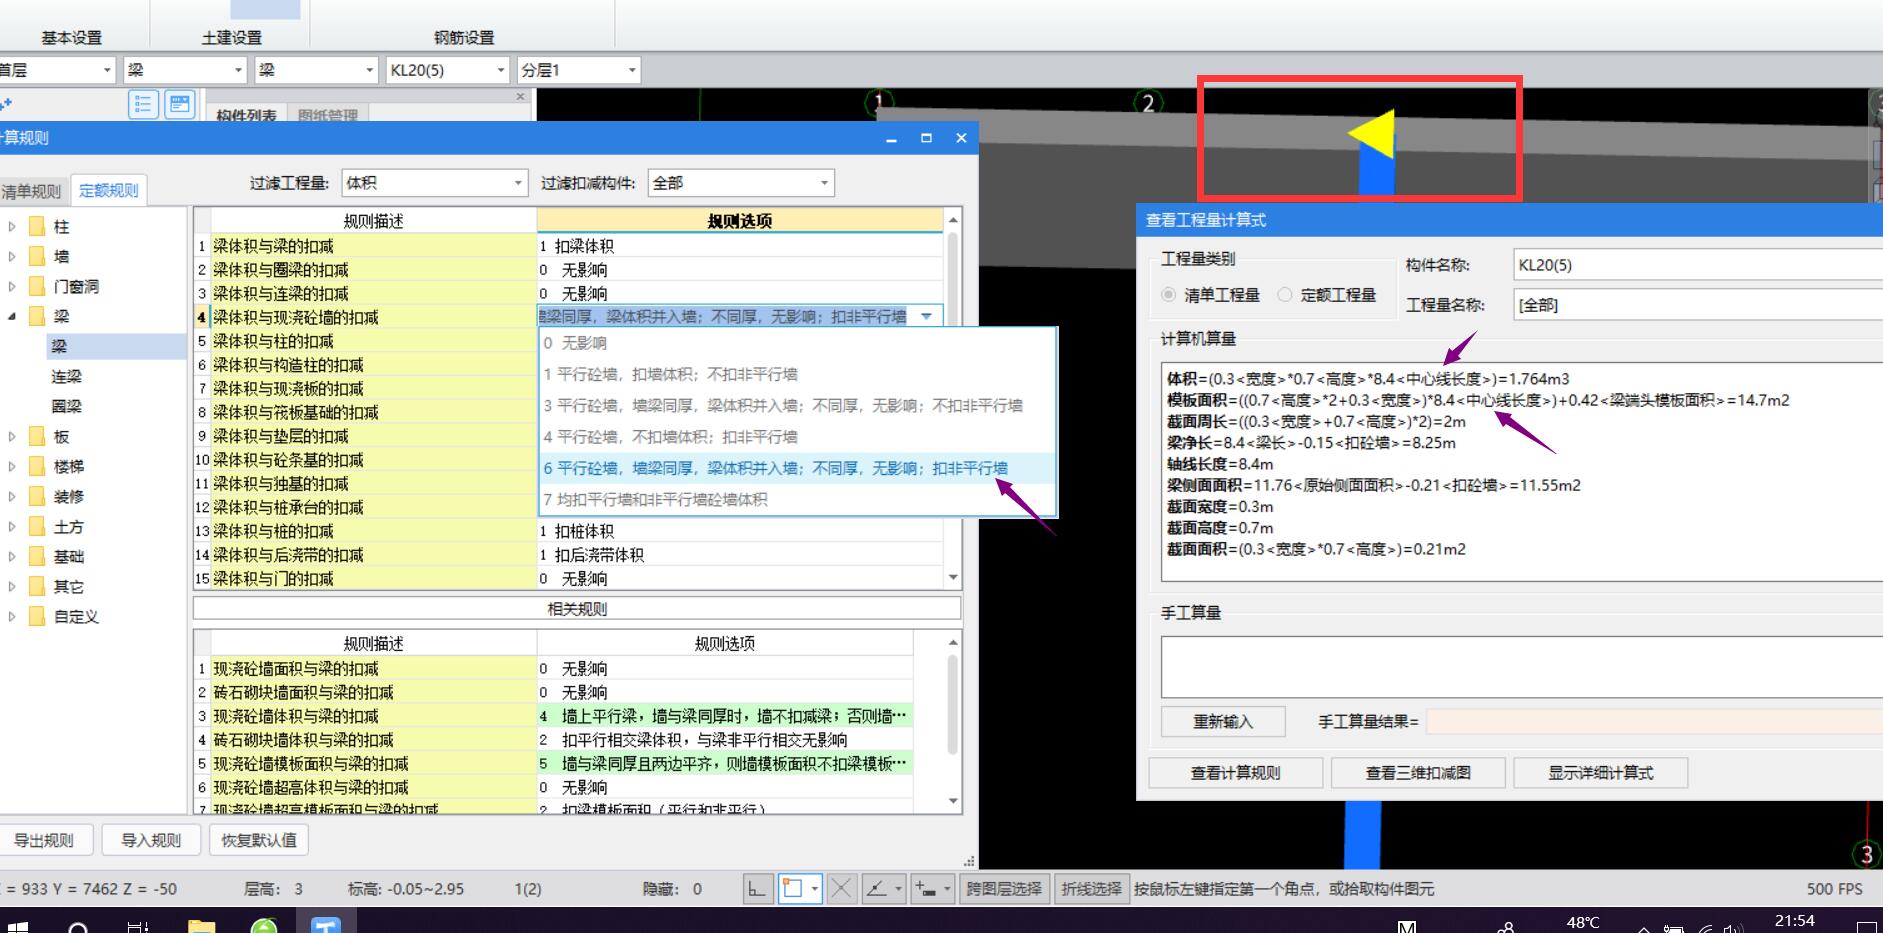Click 导入规则 button
Viewport: 1883px width, 933px height.
151,840
